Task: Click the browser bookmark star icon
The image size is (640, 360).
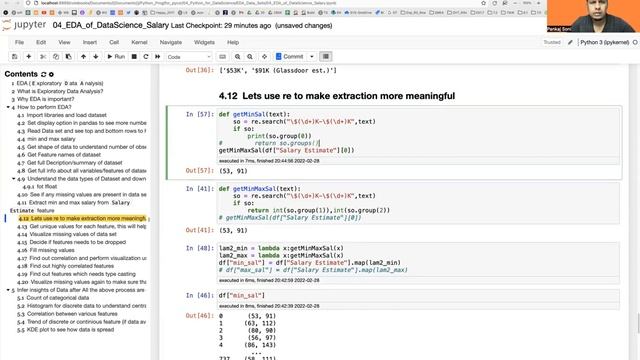Action: [484, 3]
